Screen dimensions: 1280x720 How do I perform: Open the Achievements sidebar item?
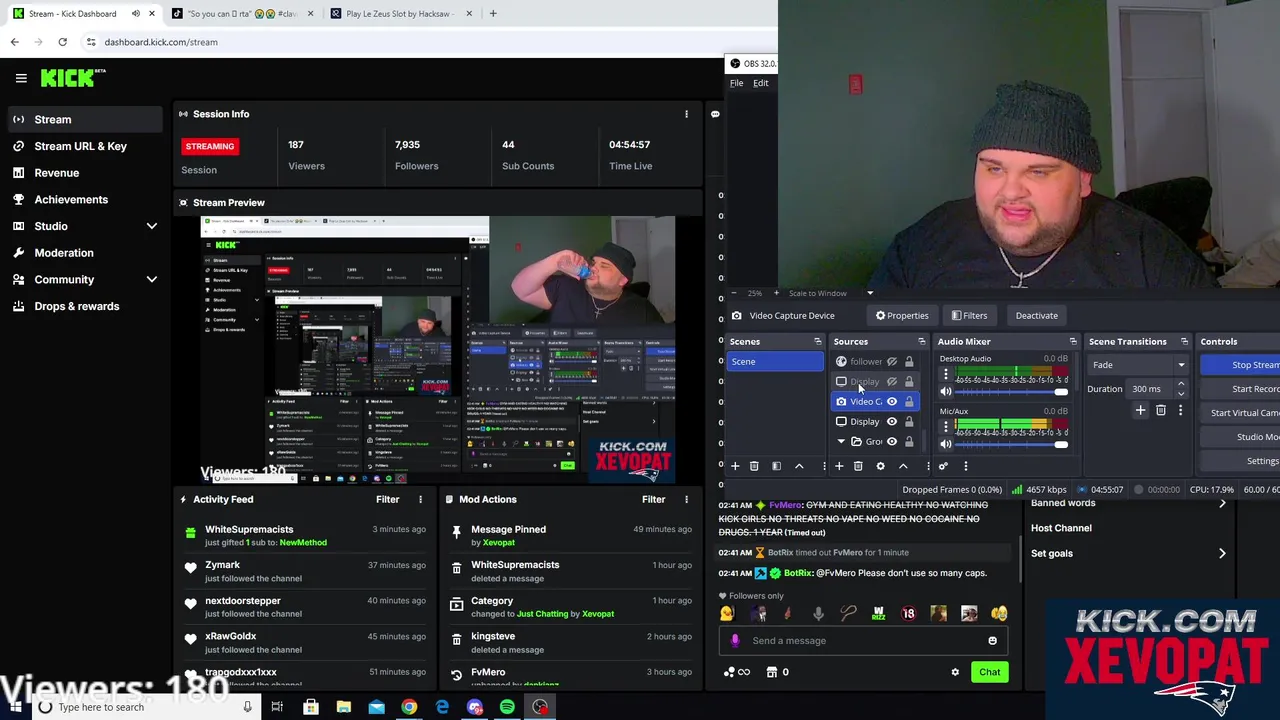tap(71, 200)
